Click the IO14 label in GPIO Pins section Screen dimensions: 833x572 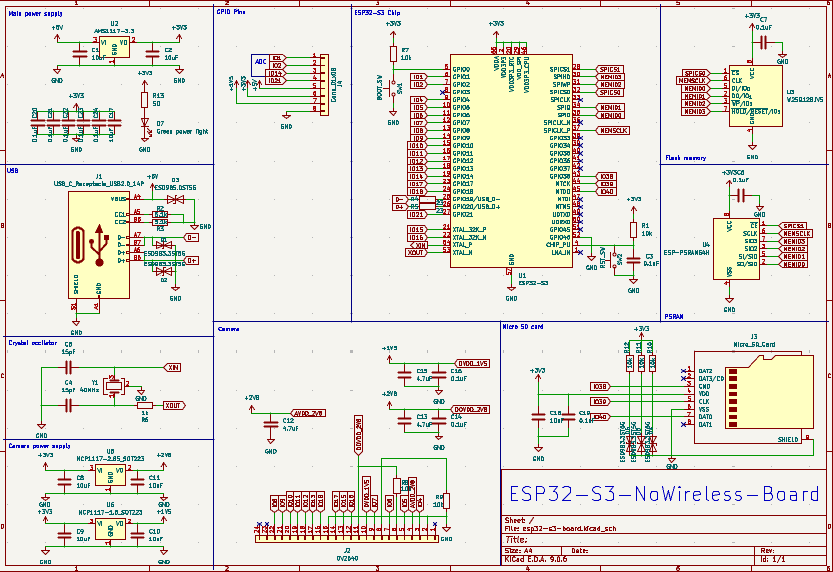pos(276,73)
